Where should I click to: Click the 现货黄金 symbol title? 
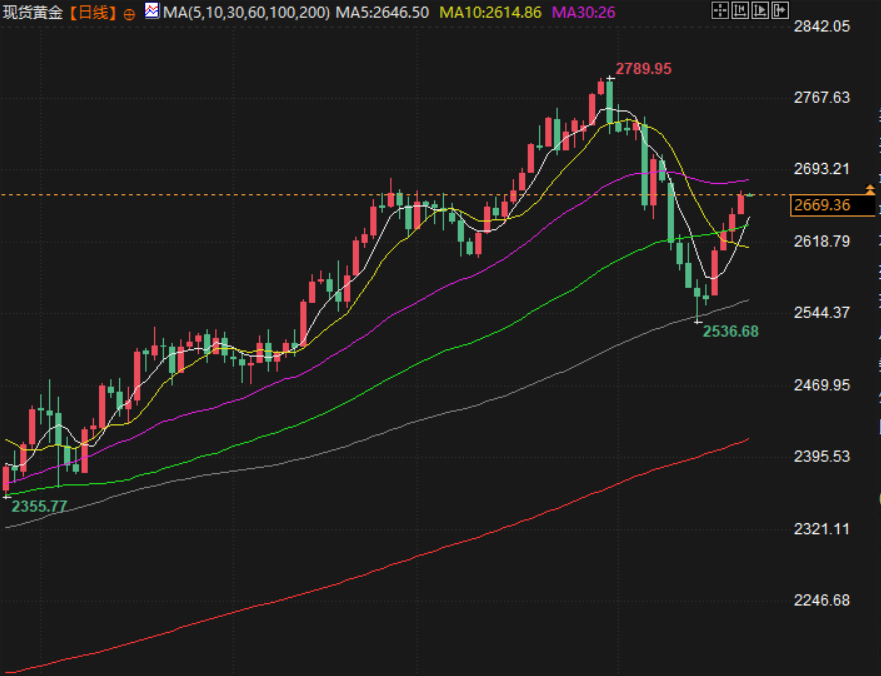pyautogui.click(x=33, y=13)
